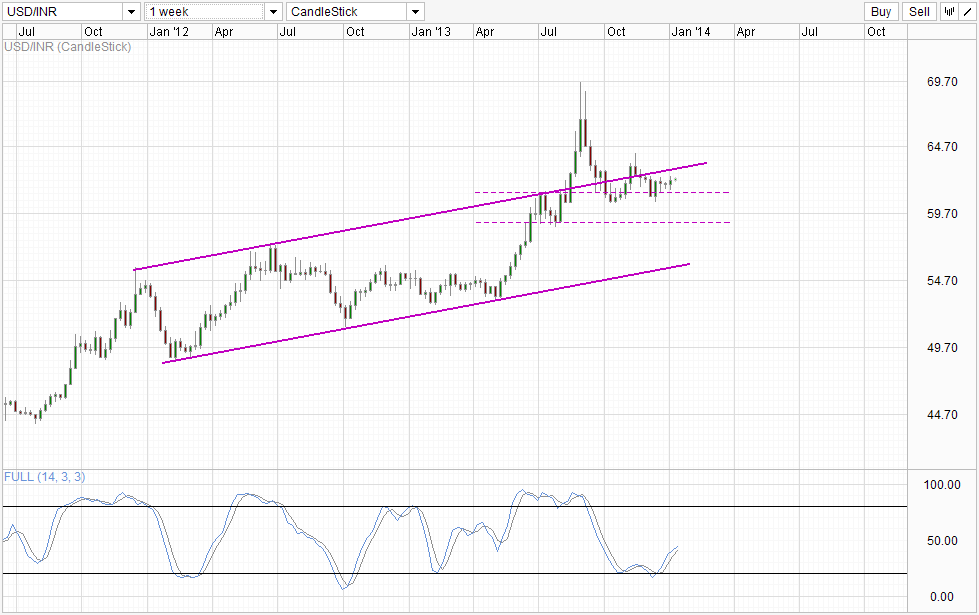Click the CandleStick style field
This screenshot has width=979, height=615.
point(347,12)
